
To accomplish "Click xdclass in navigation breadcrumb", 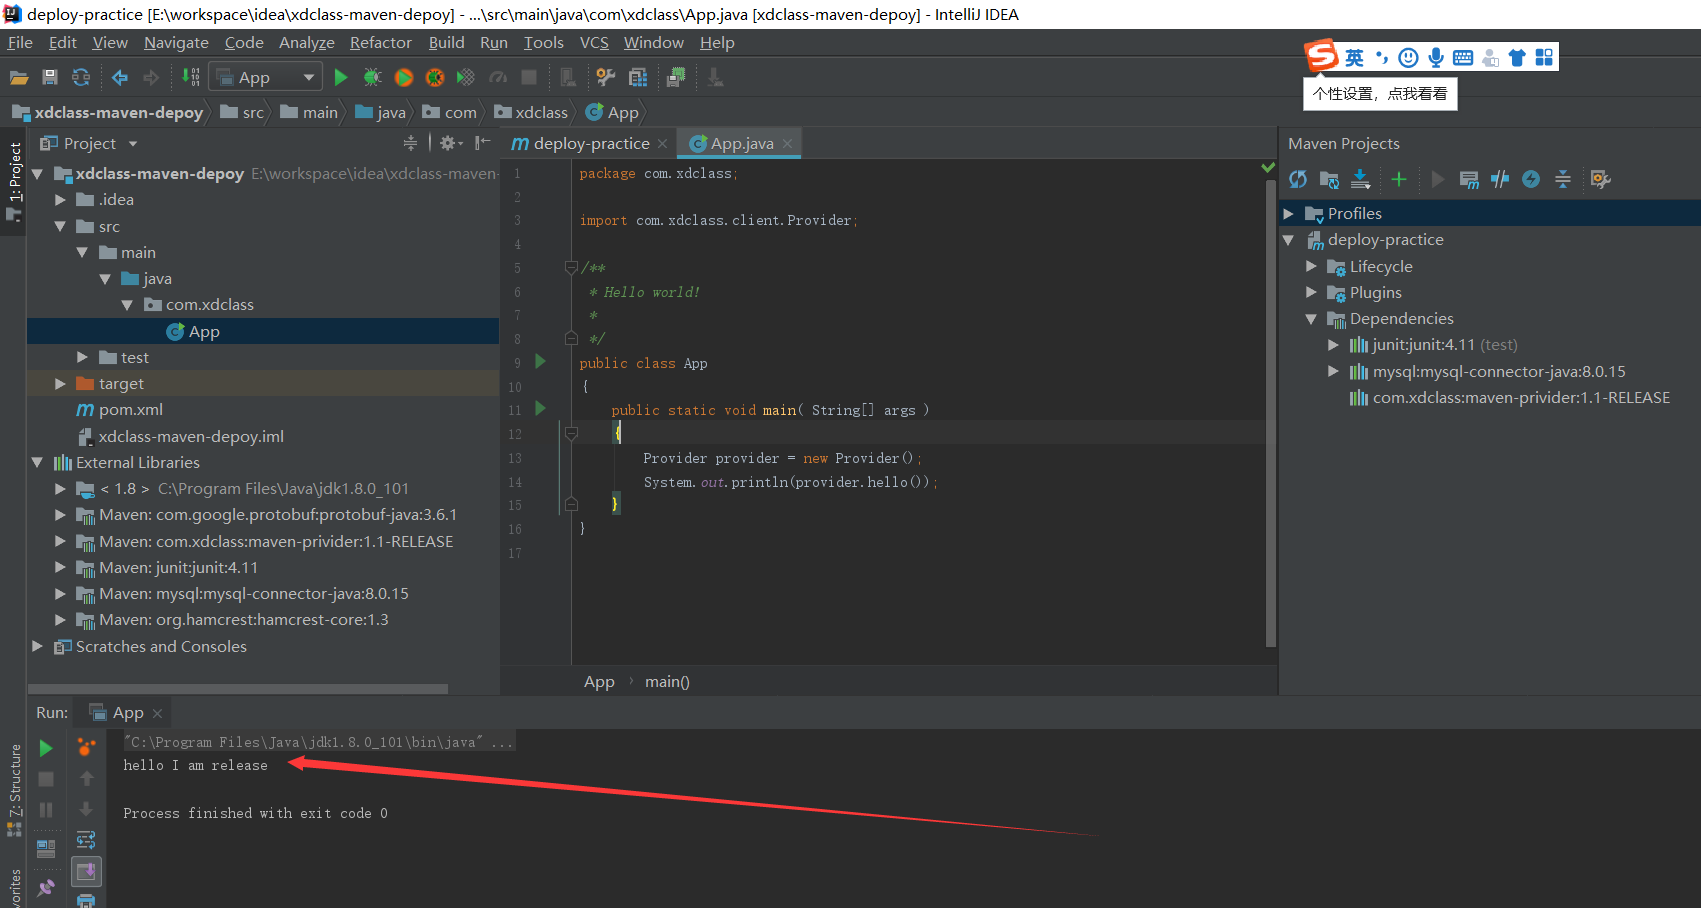I will [531, 112].
